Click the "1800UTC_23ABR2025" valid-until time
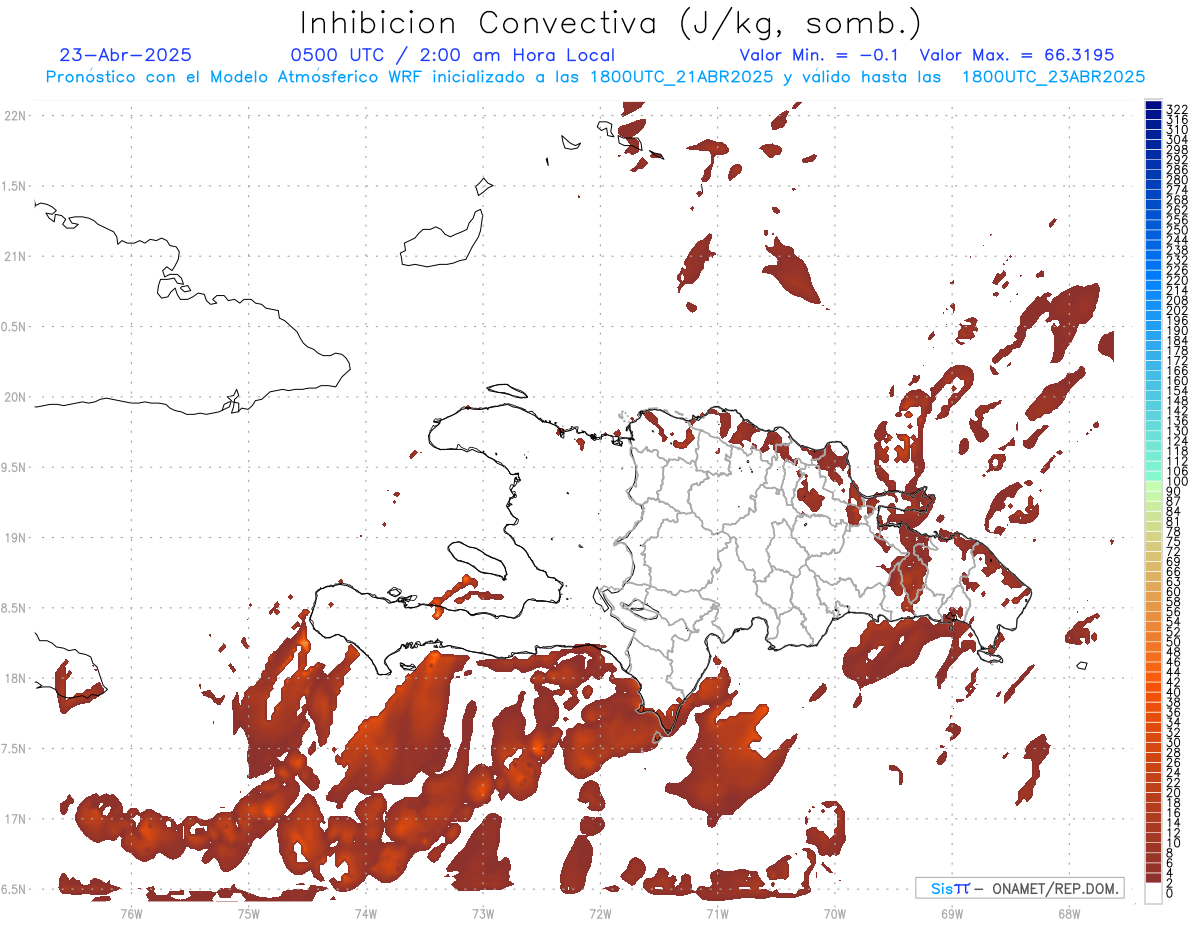Image resolution: width=1200 pixels, height=927 pixels. 1053,77
